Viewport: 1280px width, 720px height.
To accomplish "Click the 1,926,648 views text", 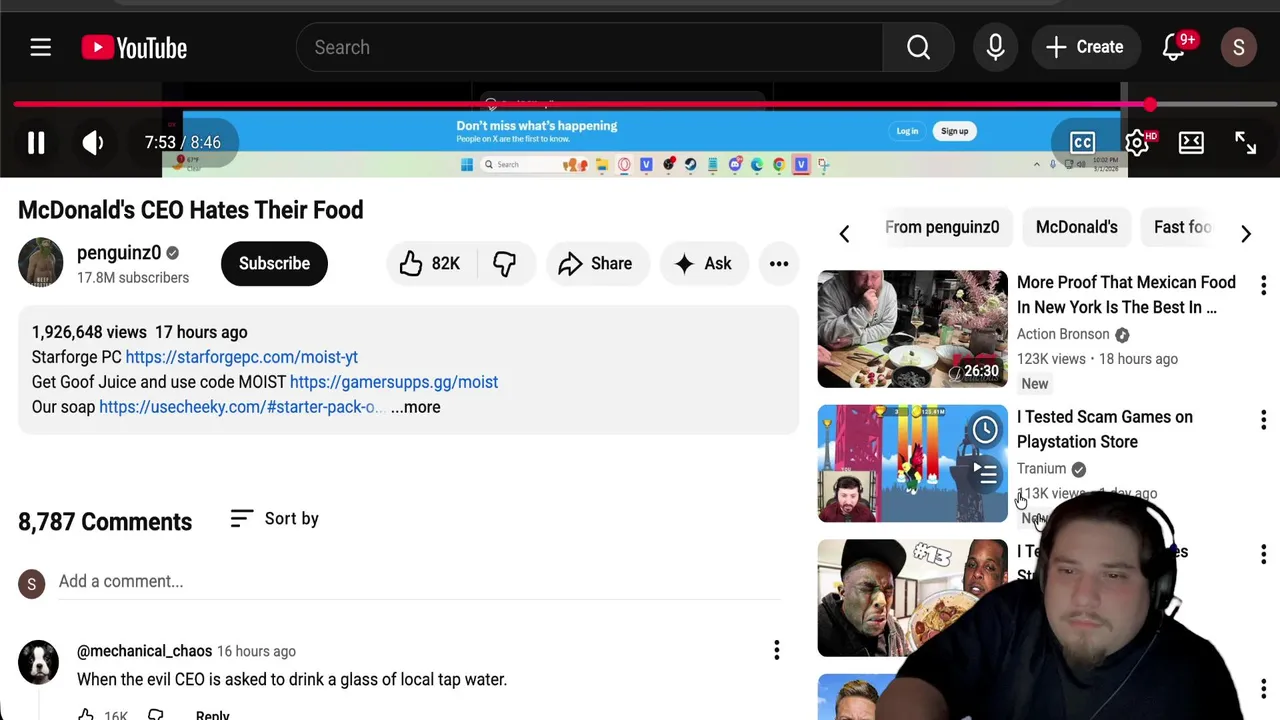I will click(x=89, y=332).
